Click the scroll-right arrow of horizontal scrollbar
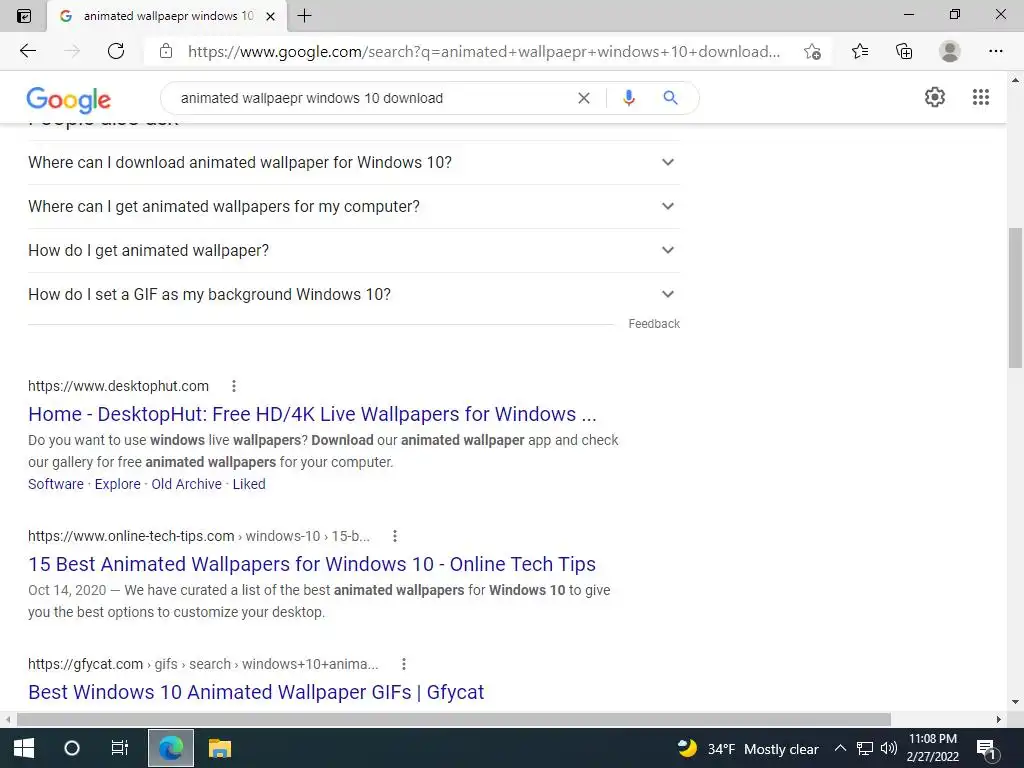This screenshot has height=768, width=1024. [998, 719]
